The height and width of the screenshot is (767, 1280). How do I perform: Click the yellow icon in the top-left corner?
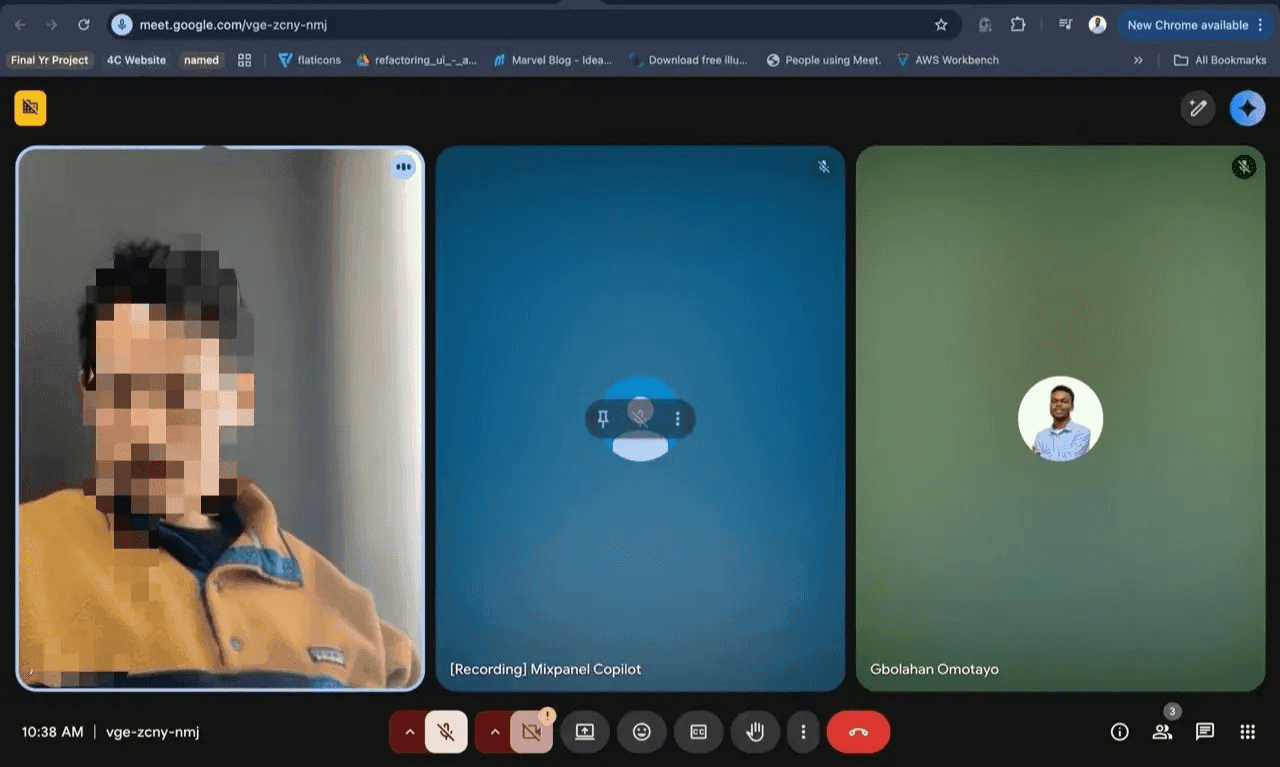pos(30,108)
